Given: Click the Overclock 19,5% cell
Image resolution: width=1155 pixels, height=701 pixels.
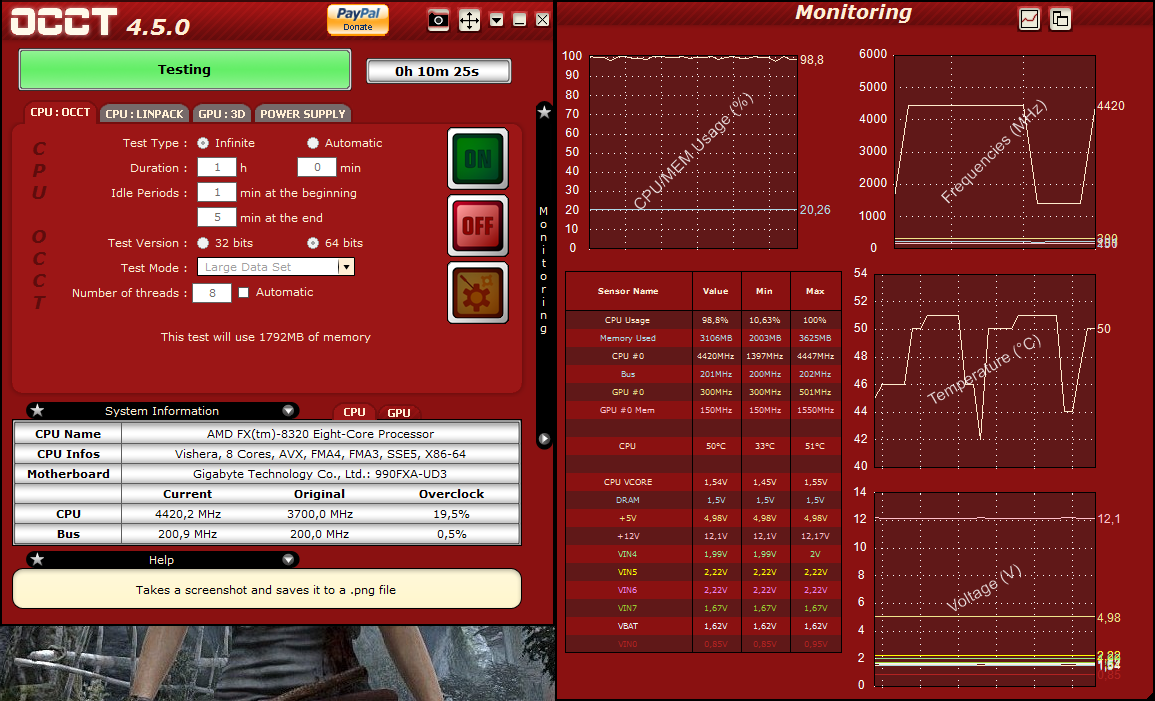Looking at the screenshot, I should tap(452, 514).
